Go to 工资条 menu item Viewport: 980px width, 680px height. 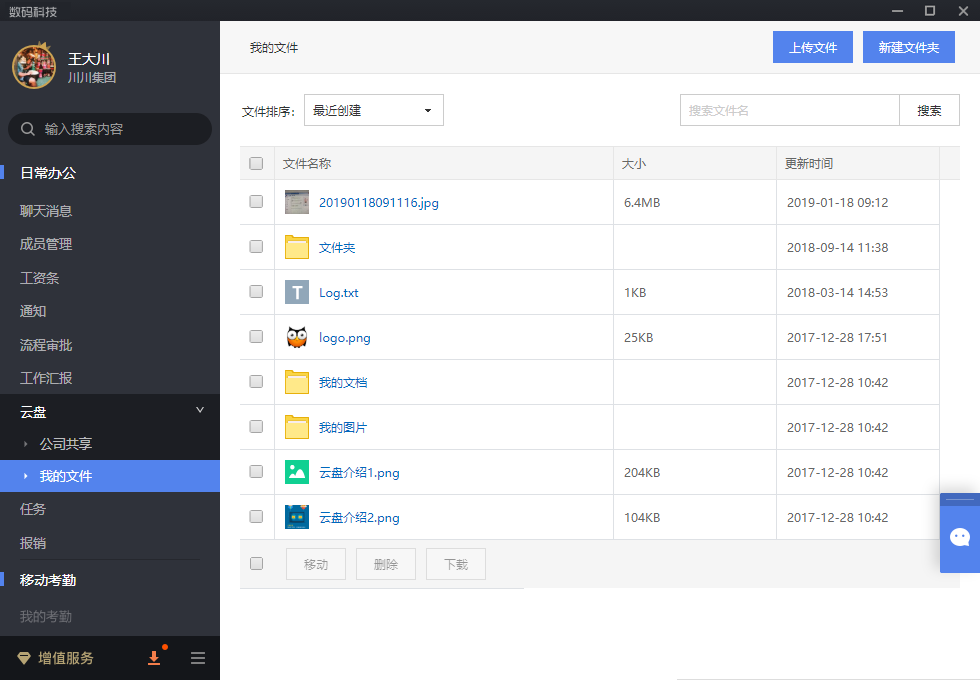pos(39,278)
